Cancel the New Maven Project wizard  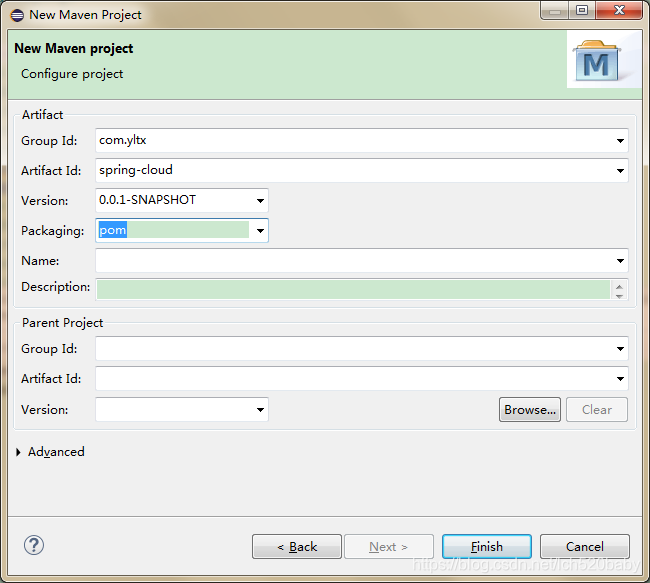[585, 547]
